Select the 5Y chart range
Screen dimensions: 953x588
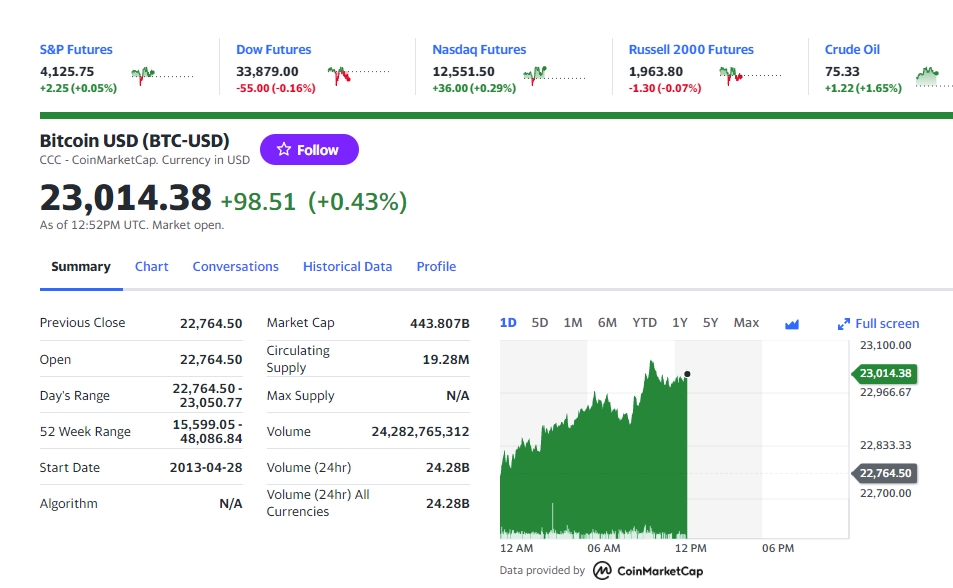point(710,323)
